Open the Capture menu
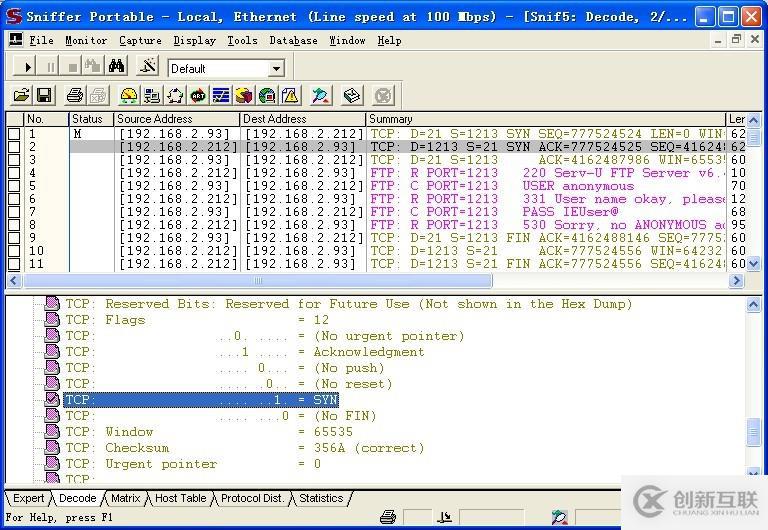768x530 pixels. point(140,40)
